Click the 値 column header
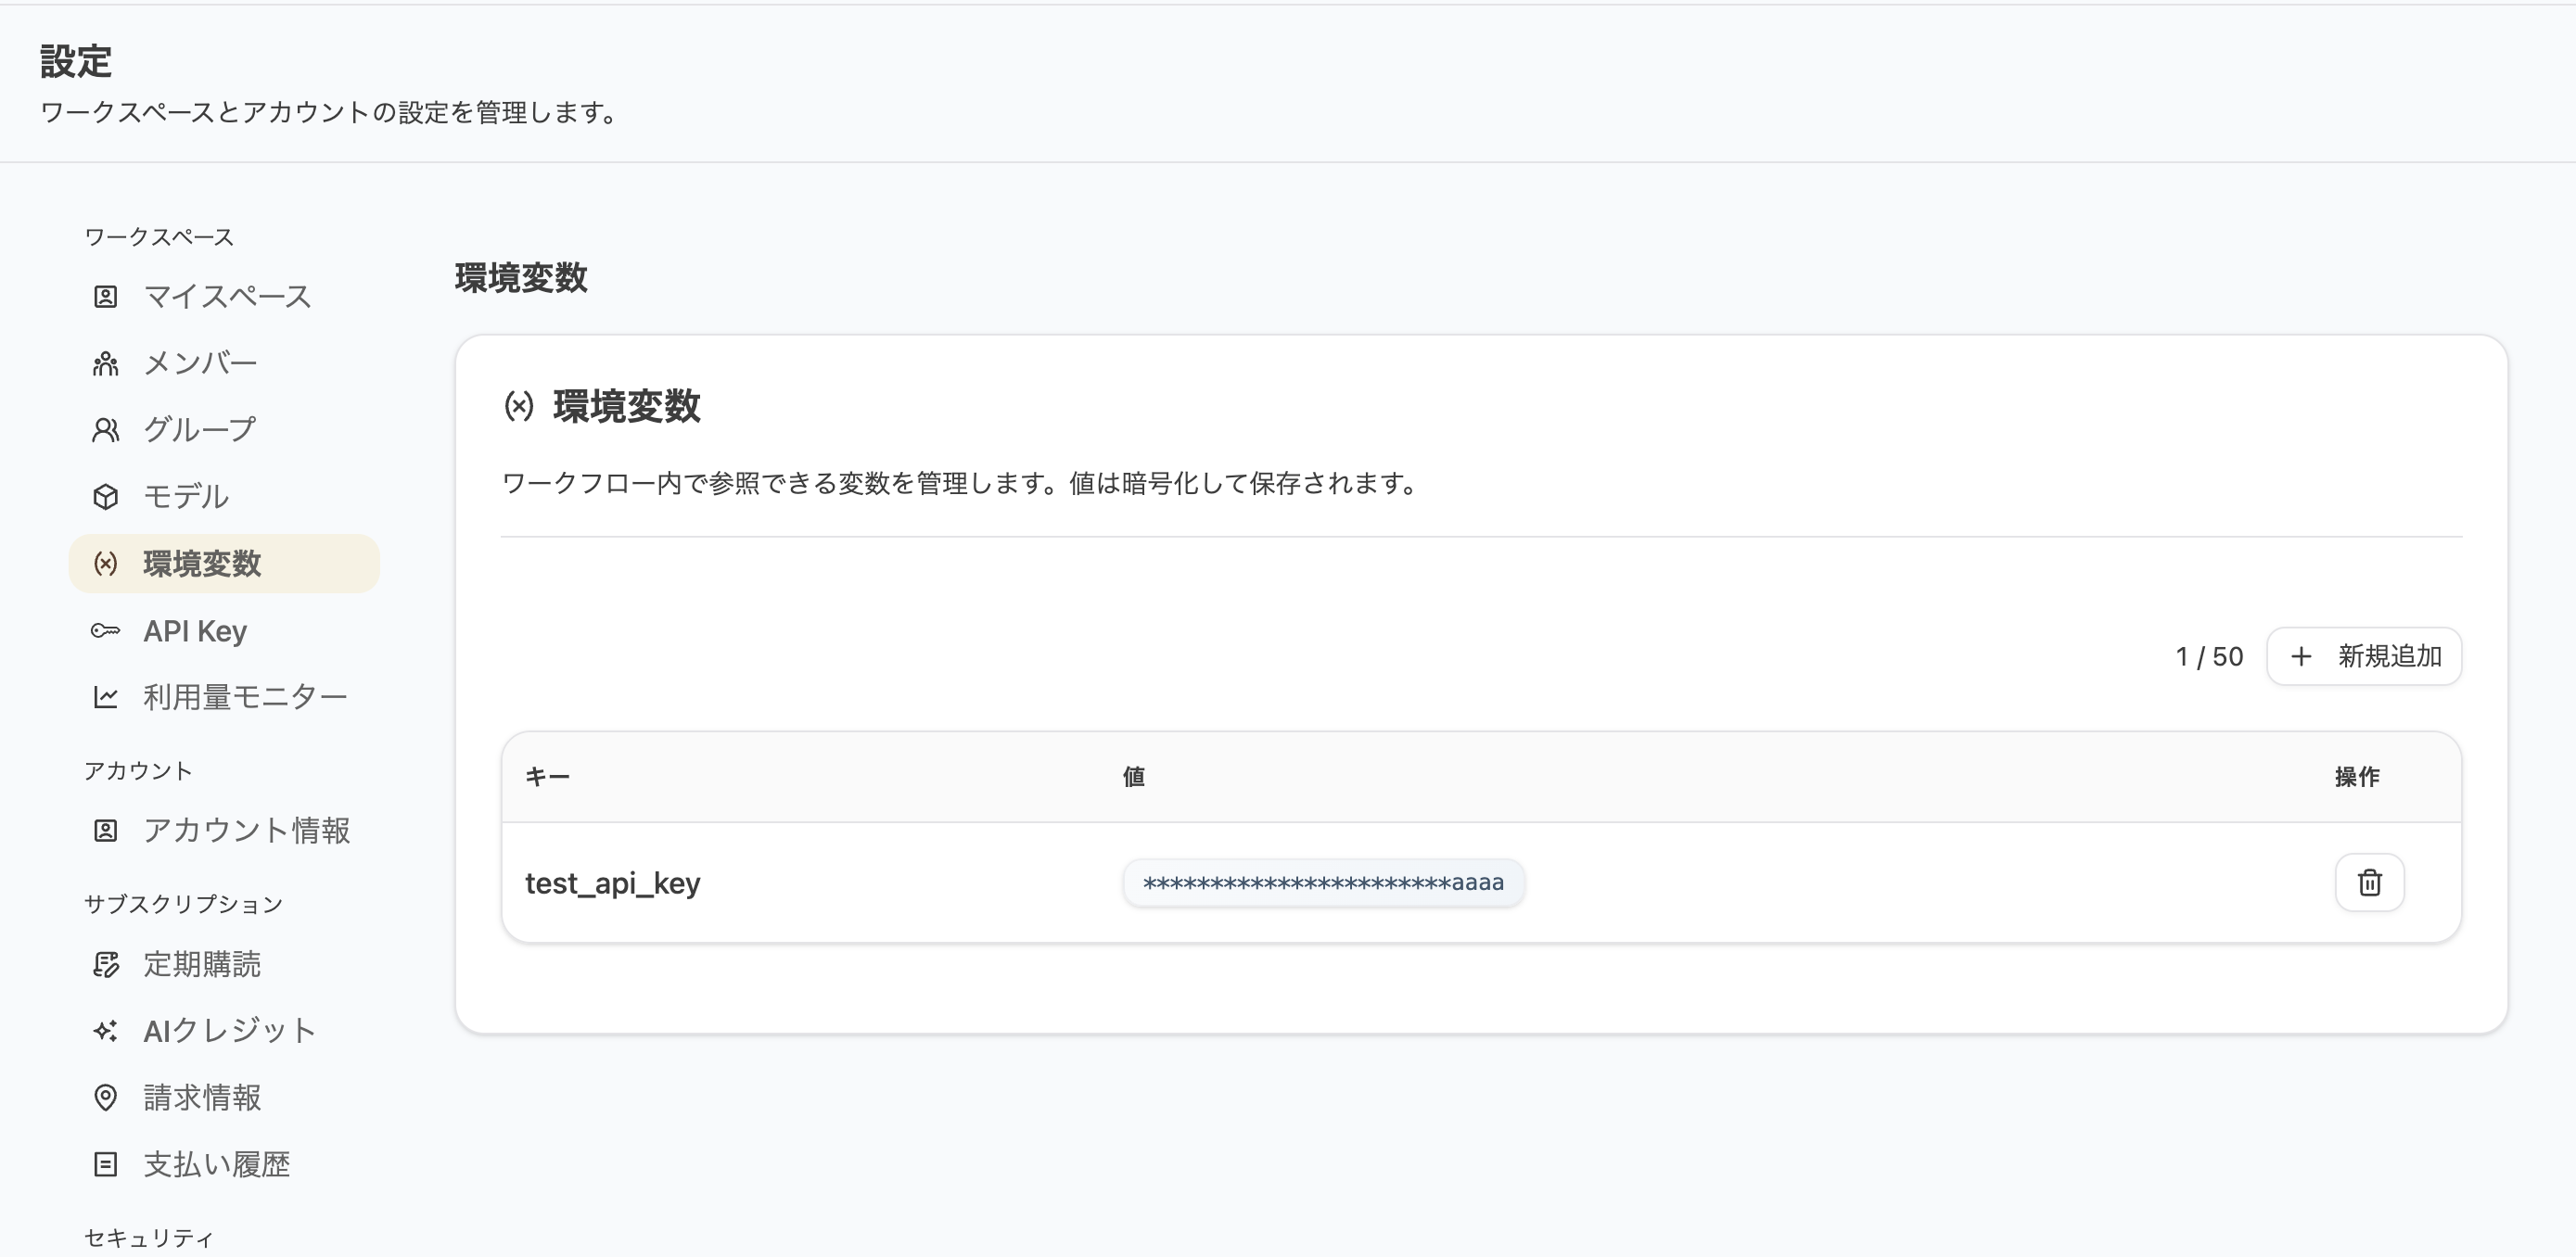2576x1257 pixels. 1133,777
